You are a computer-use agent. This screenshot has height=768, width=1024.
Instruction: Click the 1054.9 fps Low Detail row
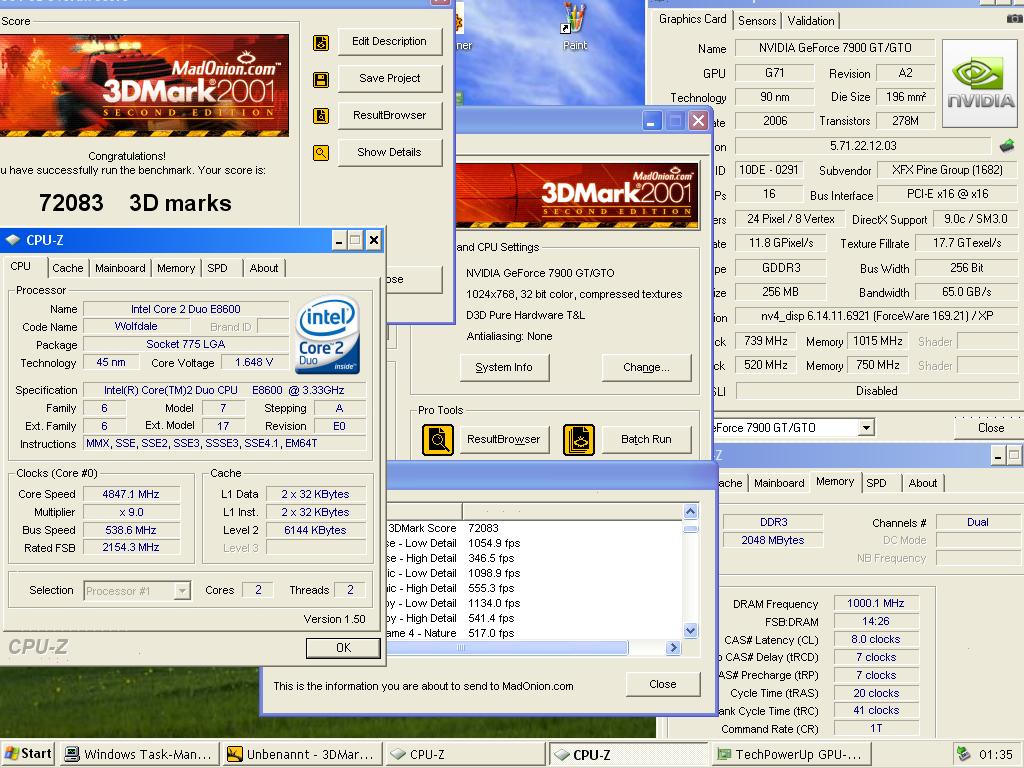pos(534,543)
